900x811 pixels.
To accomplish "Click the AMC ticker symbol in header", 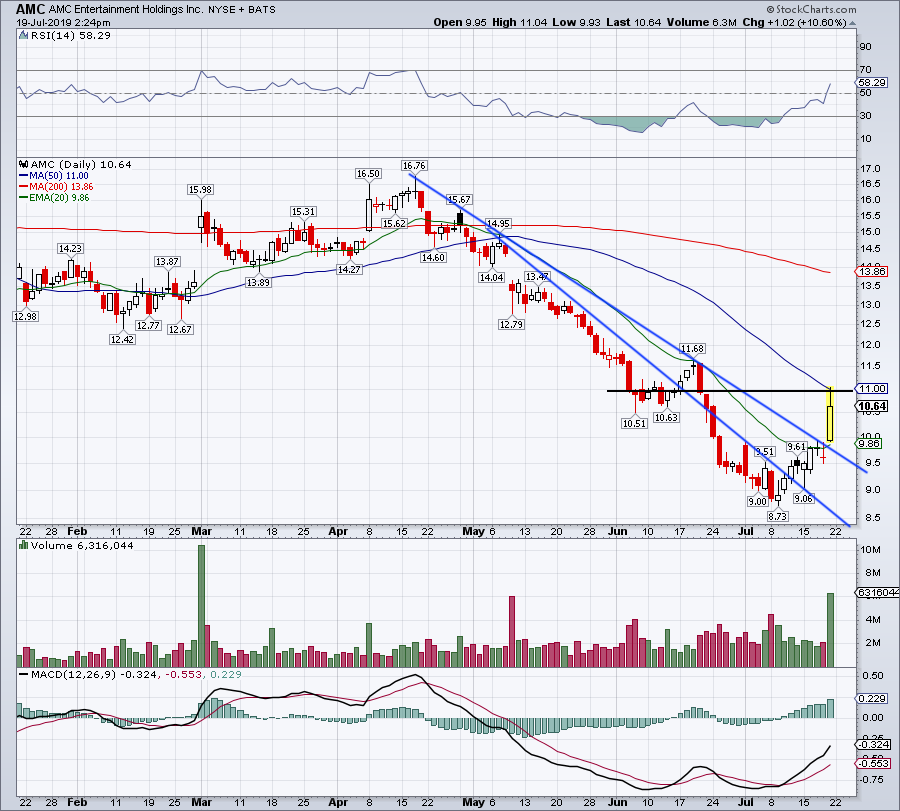I will 30,9.
